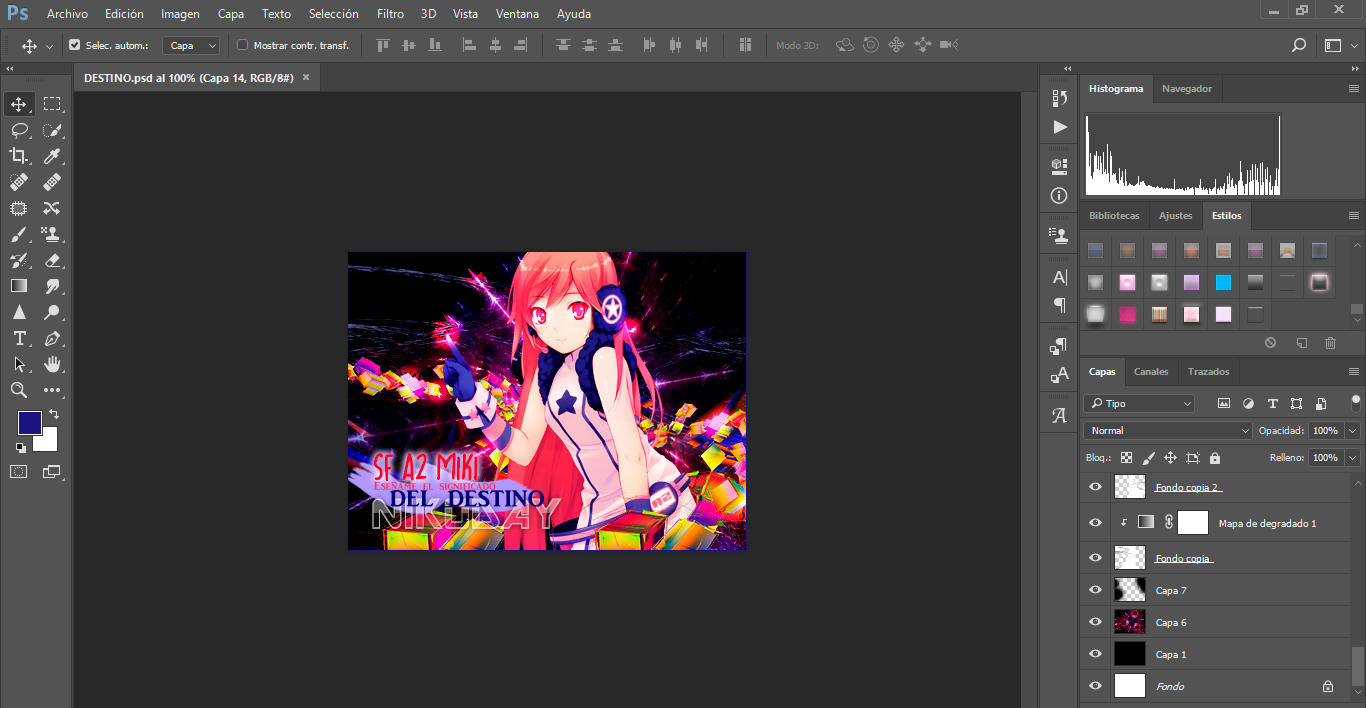Select the Rectangular Marquee tool
This screenshot has height=708, width=1366.
[52, 104]
